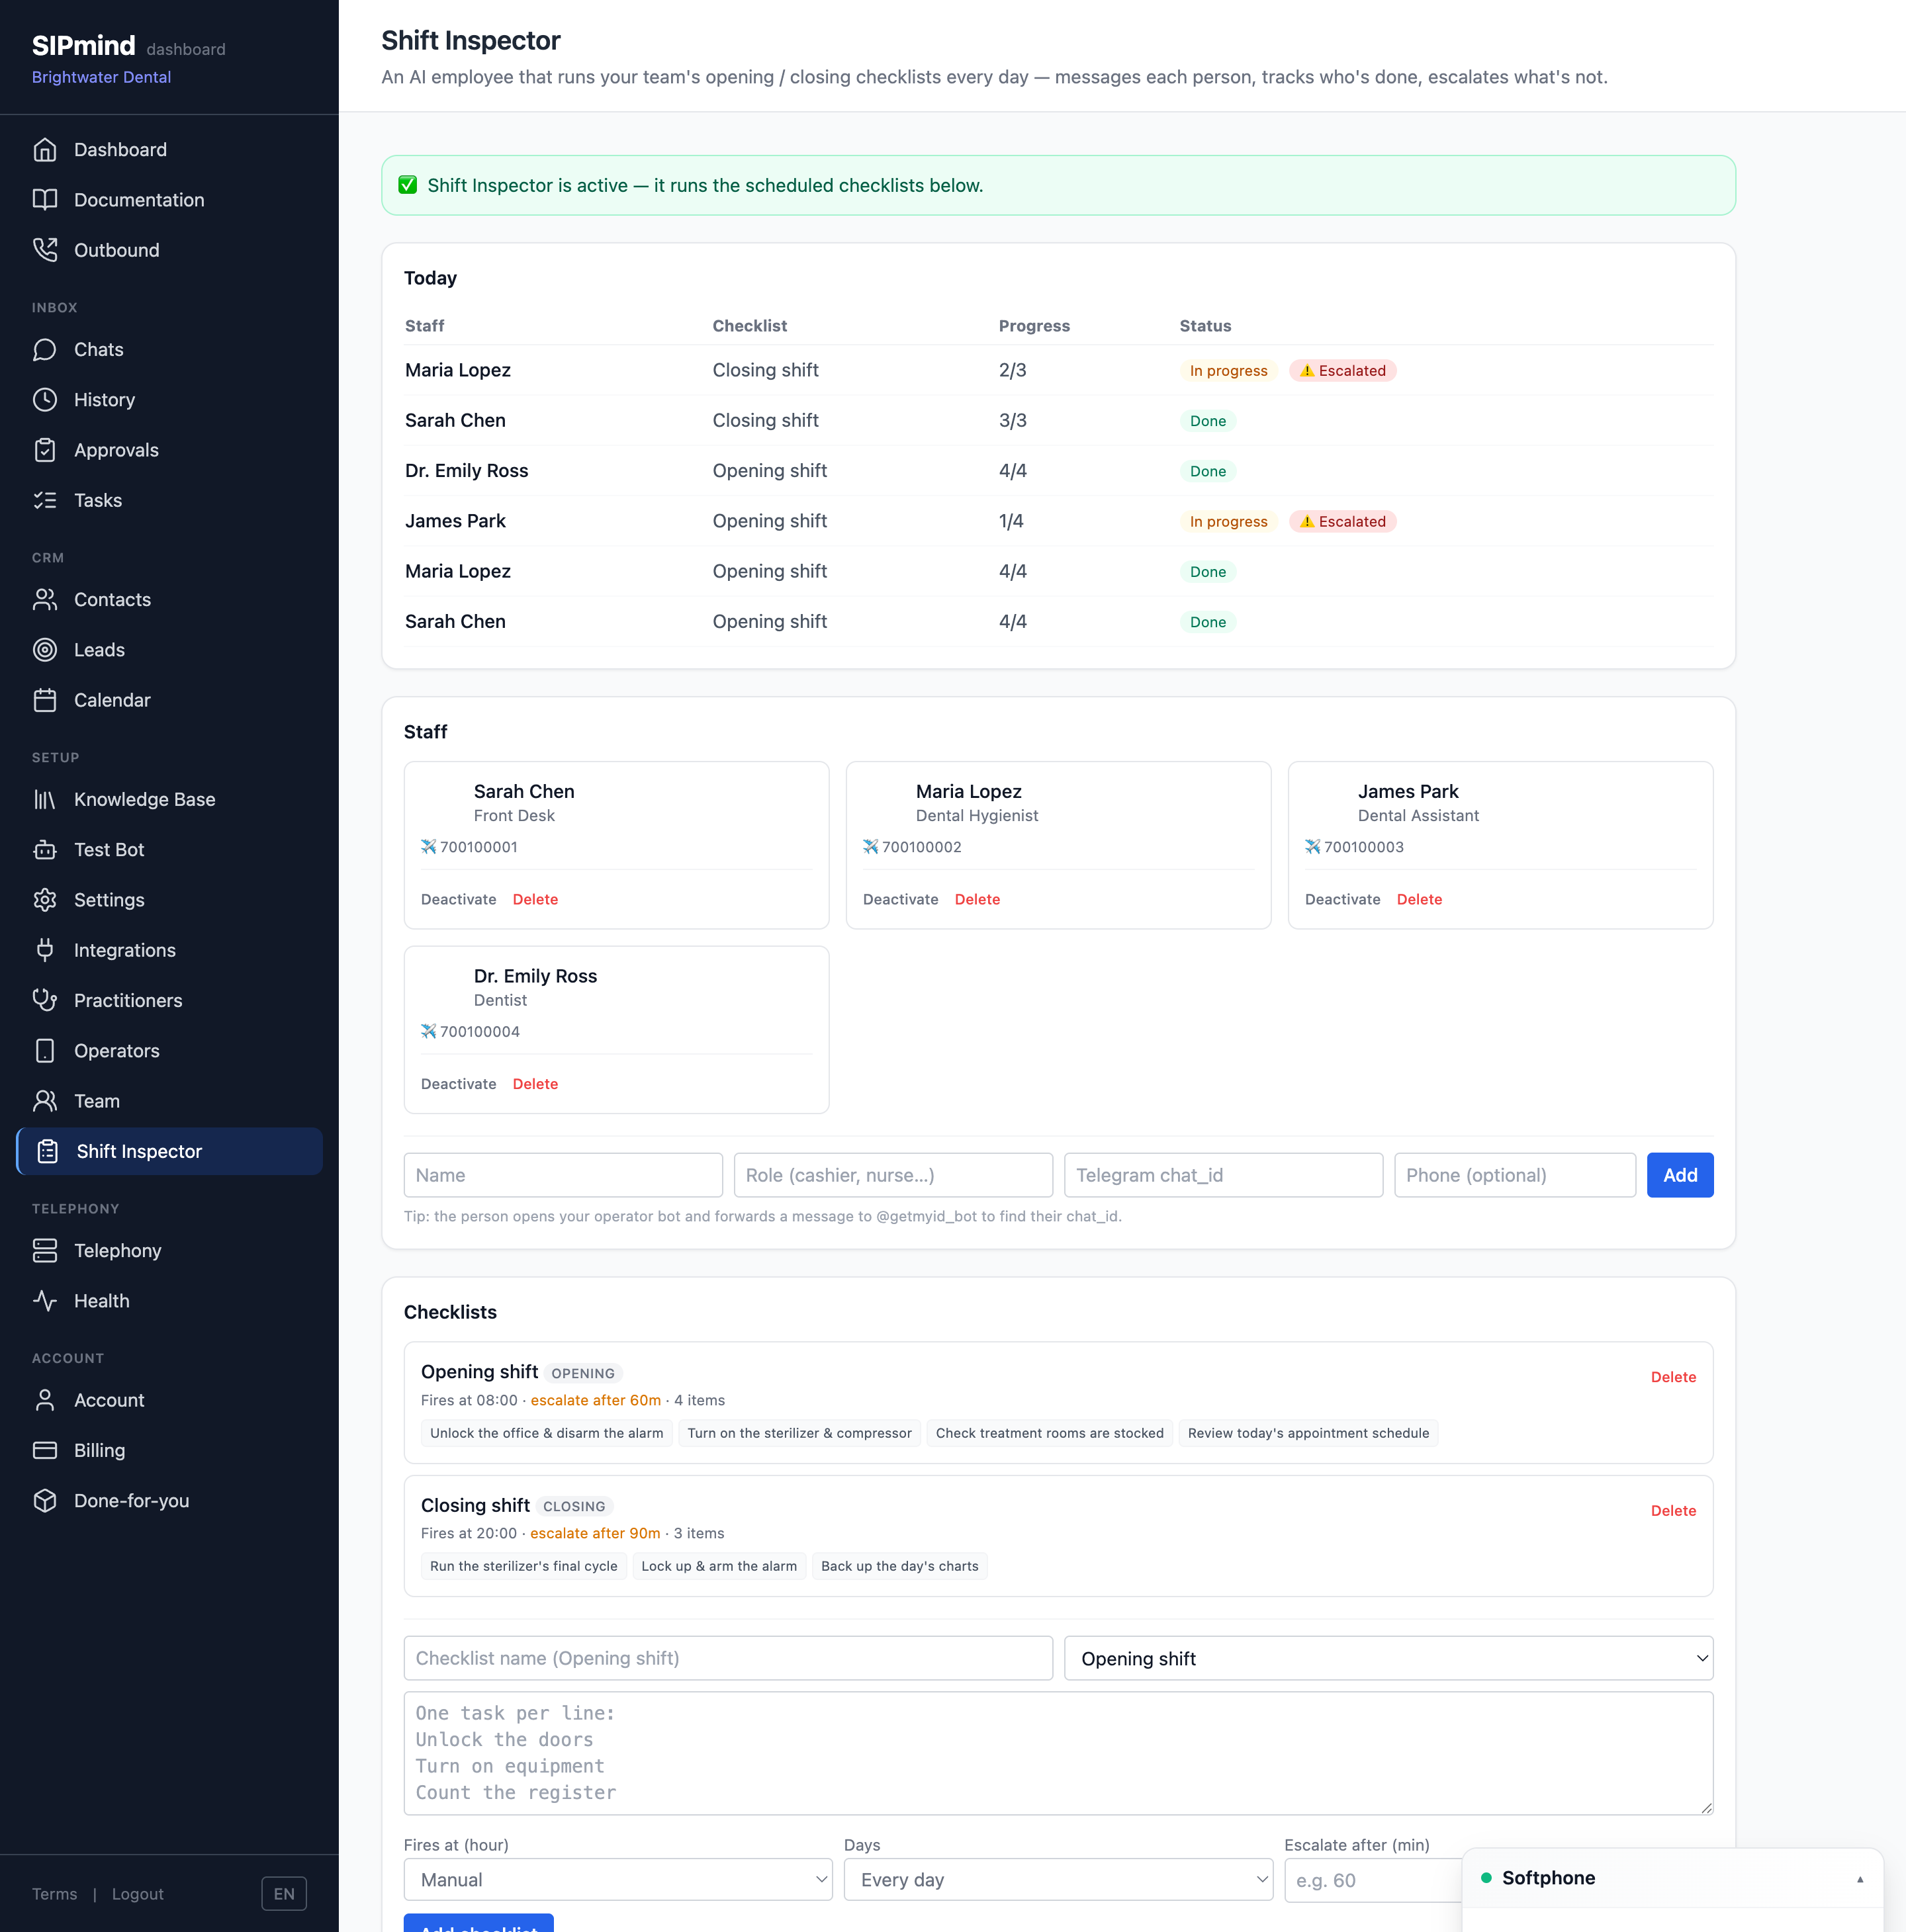Click the Knowledge Base library icon
The image size is (1906, 1932).
(x=45, y=799)
